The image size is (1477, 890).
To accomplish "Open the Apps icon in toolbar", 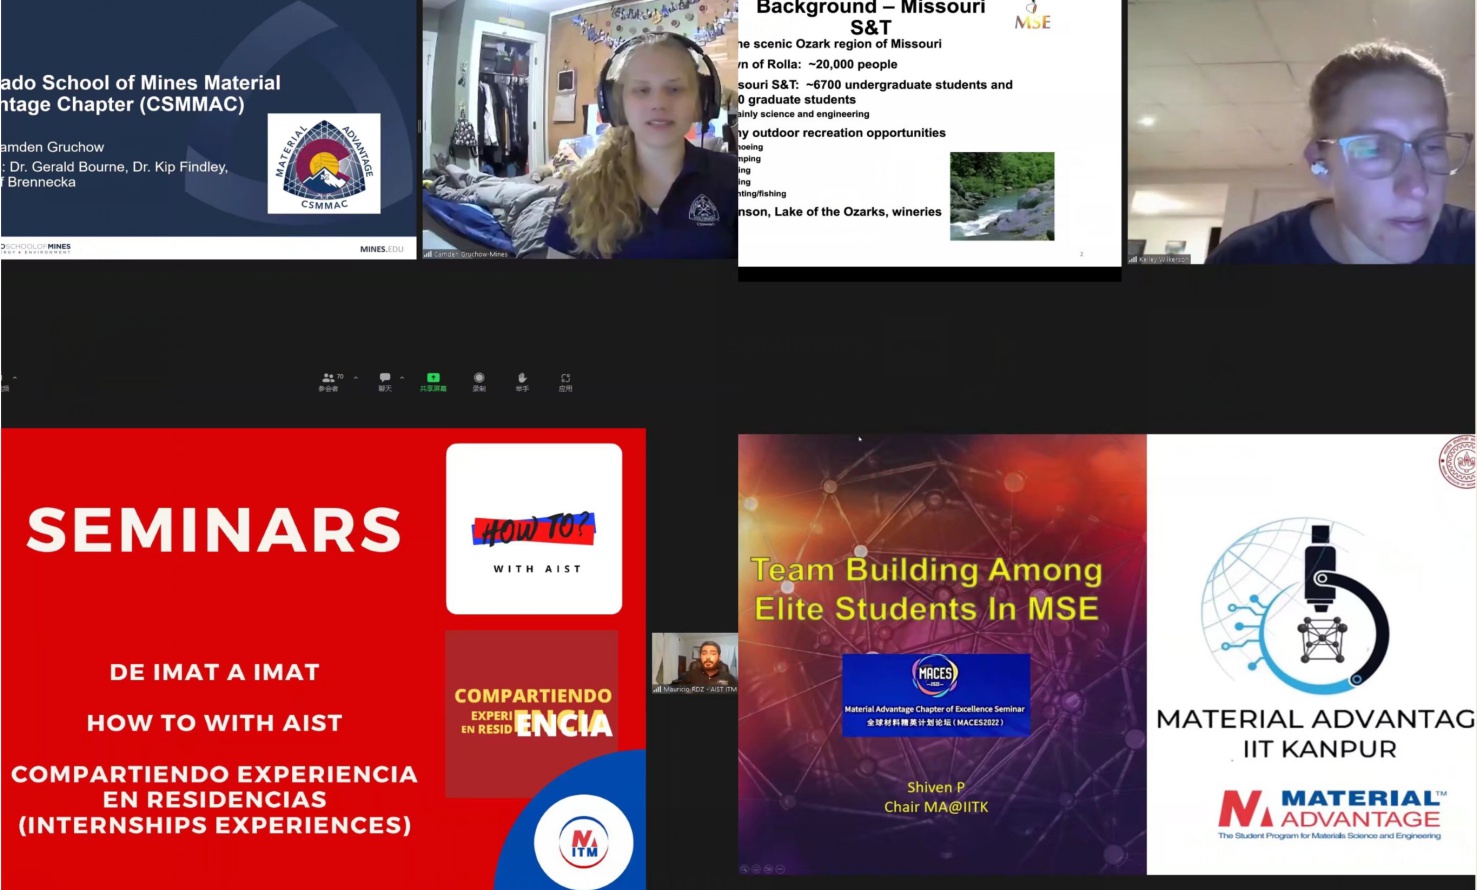I will tap(565, 378).
